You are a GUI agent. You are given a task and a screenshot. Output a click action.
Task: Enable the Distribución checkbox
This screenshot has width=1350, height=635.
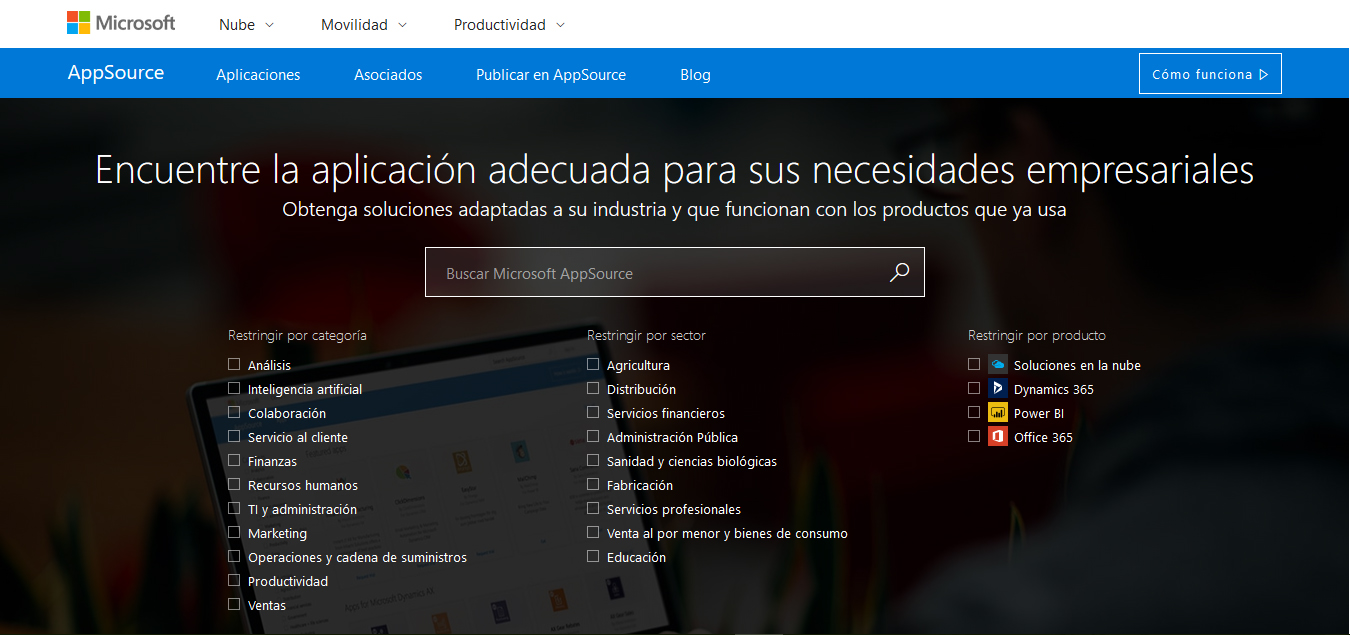[593, 388]
